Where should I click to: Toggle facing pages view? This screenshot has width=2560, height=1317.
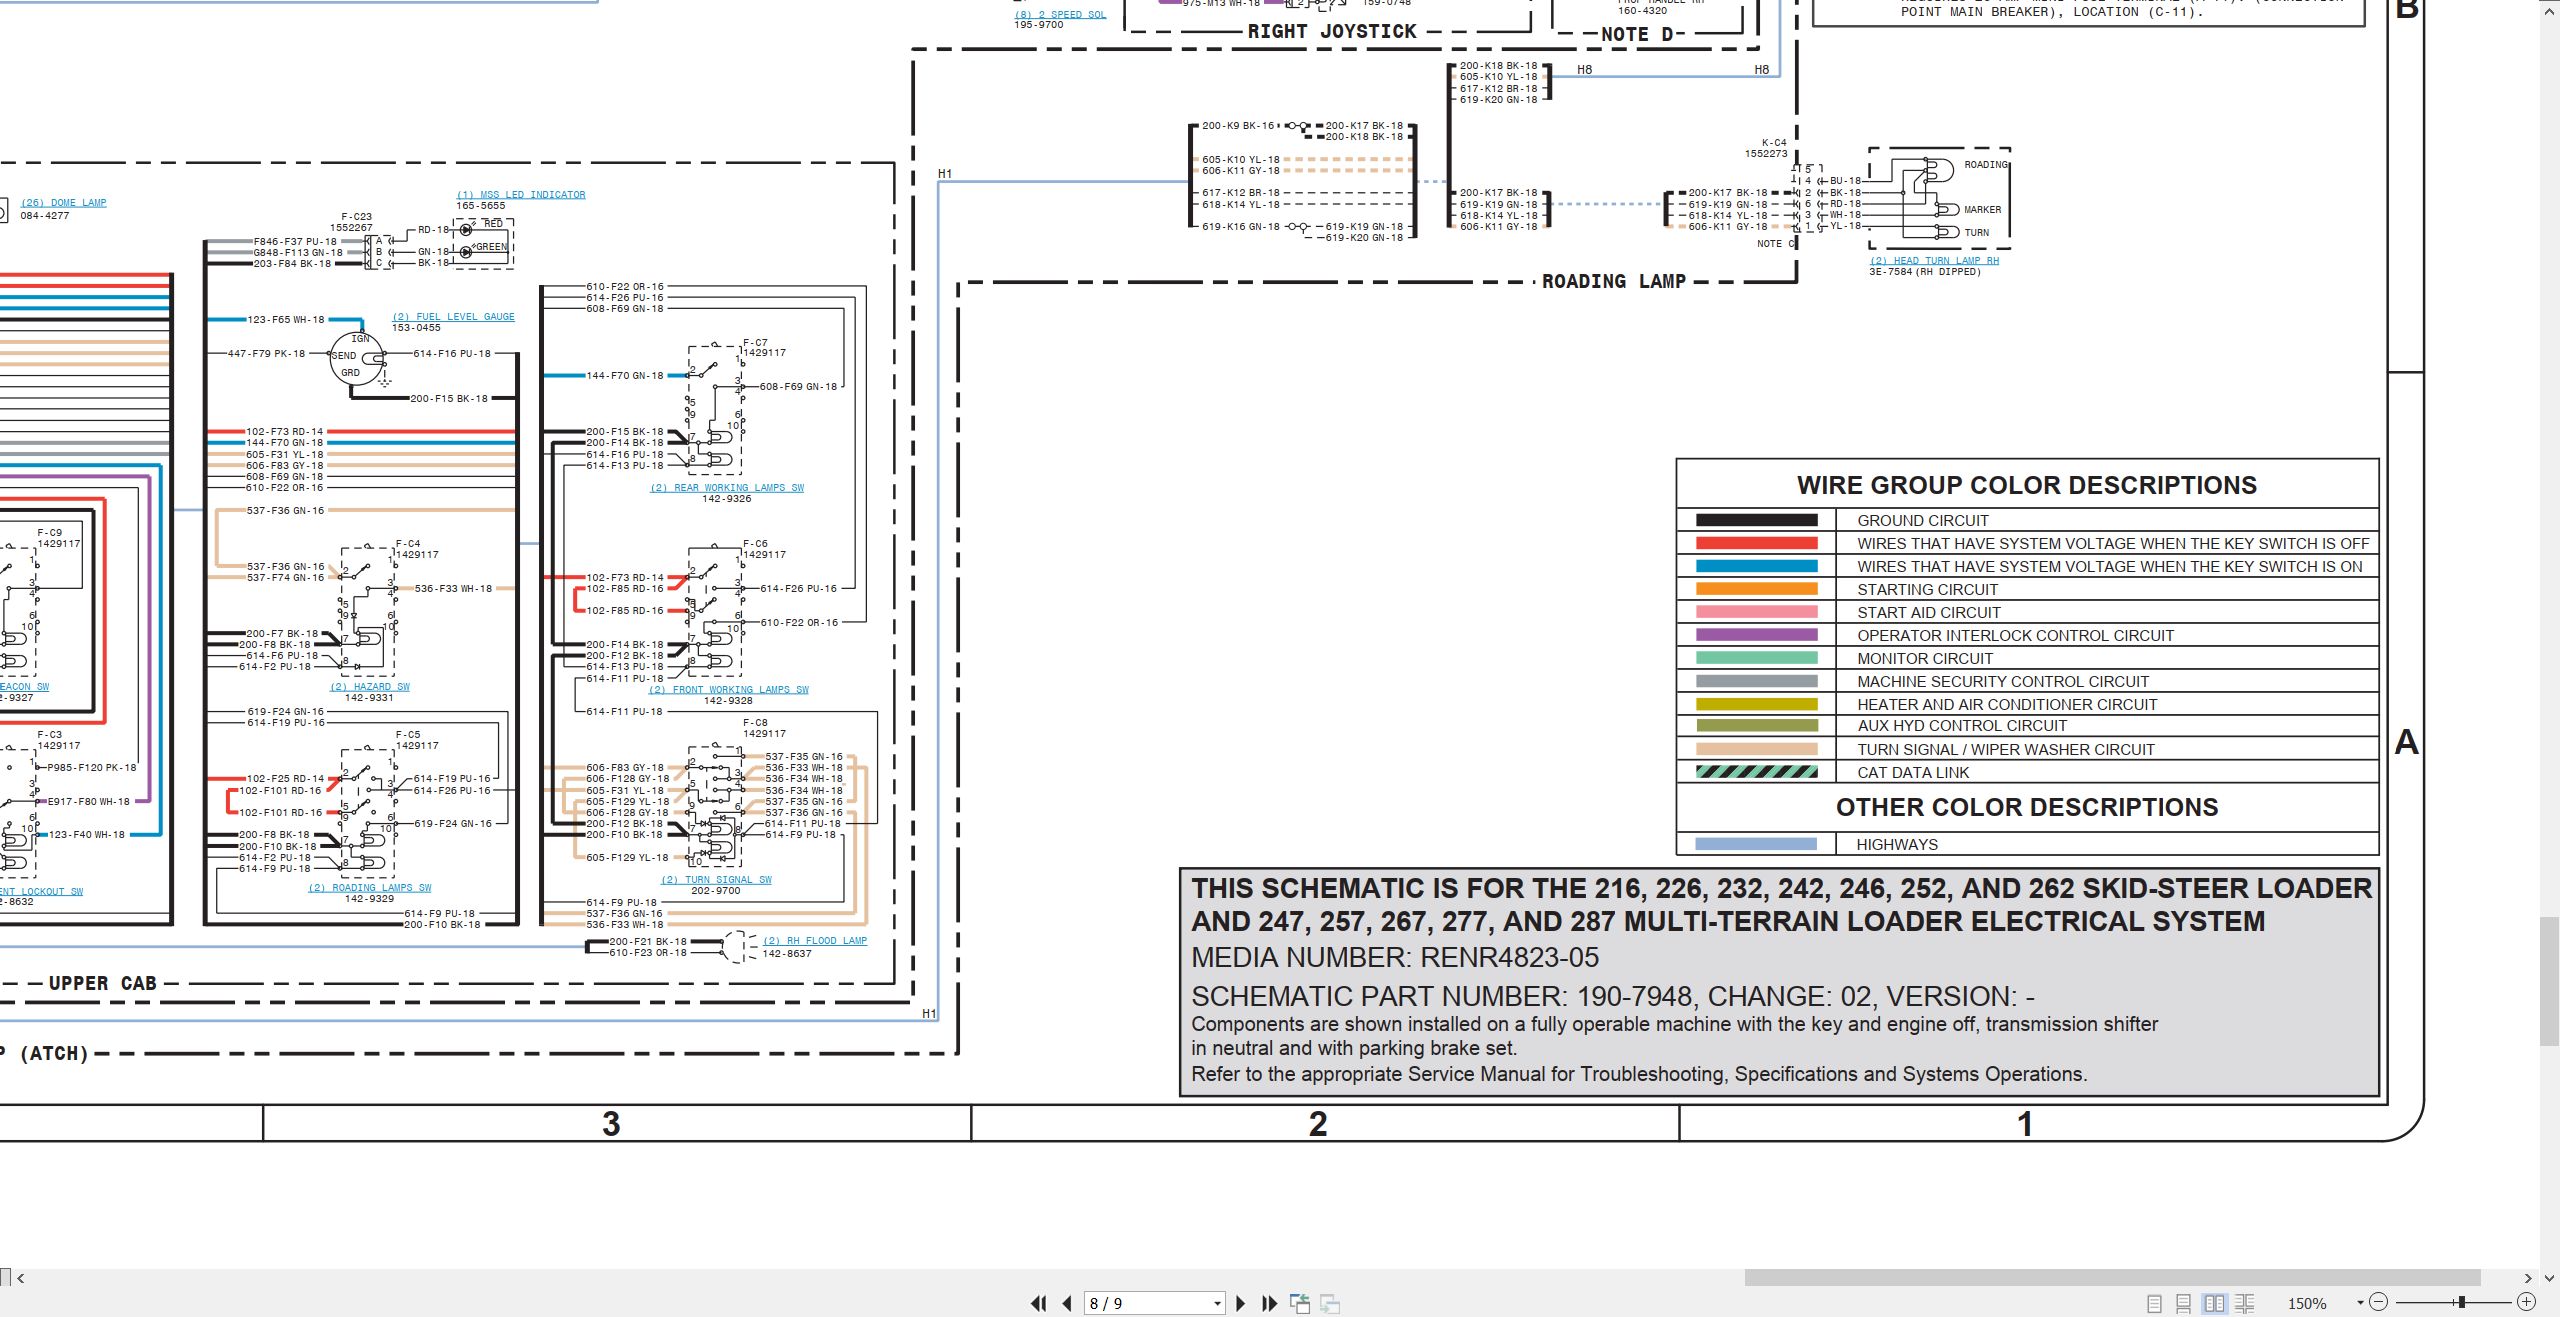(x=2215, y=1303)
